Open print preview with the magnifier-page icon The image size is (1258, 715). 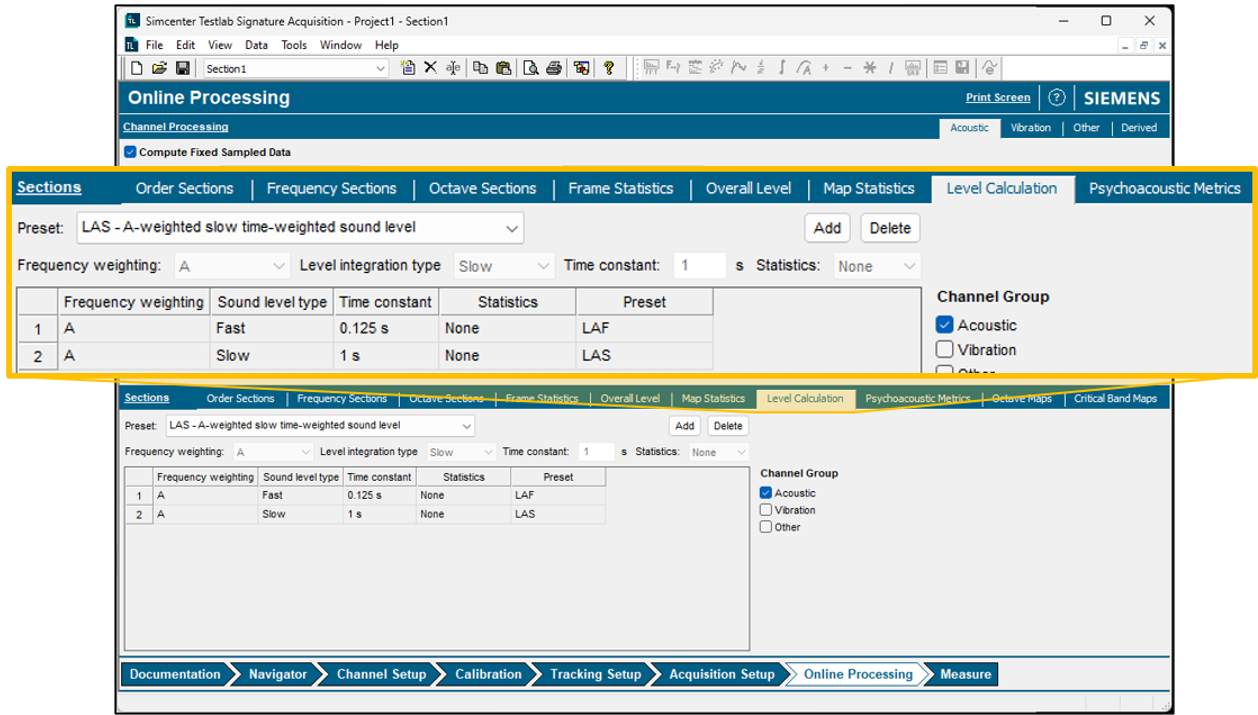531,68
